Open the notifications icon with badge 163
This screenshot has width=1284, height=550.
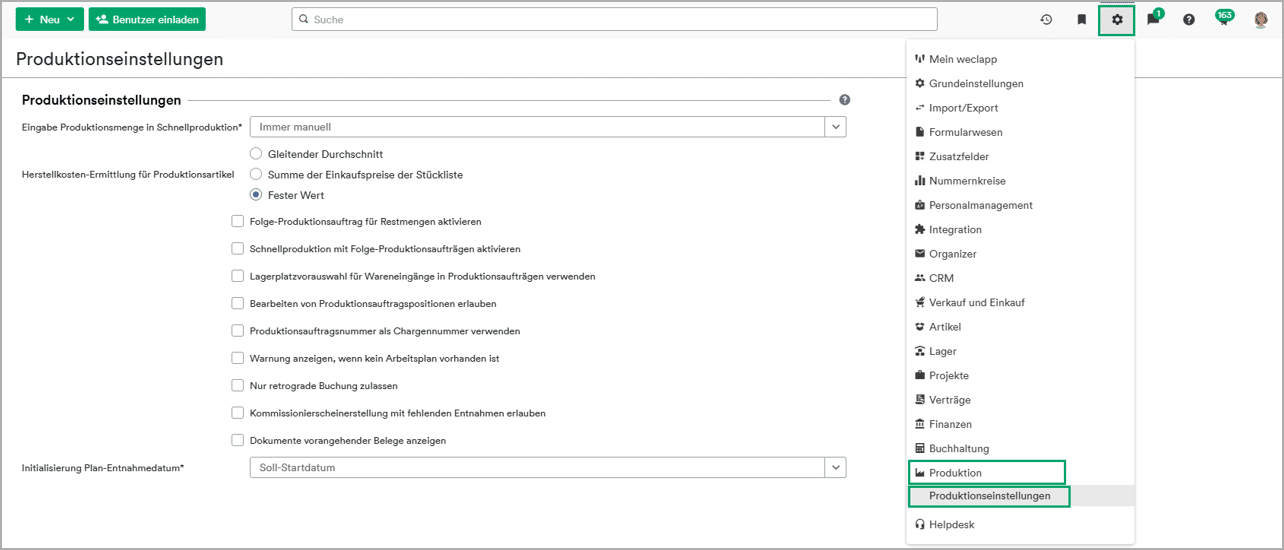click(x=1222, y=20)
